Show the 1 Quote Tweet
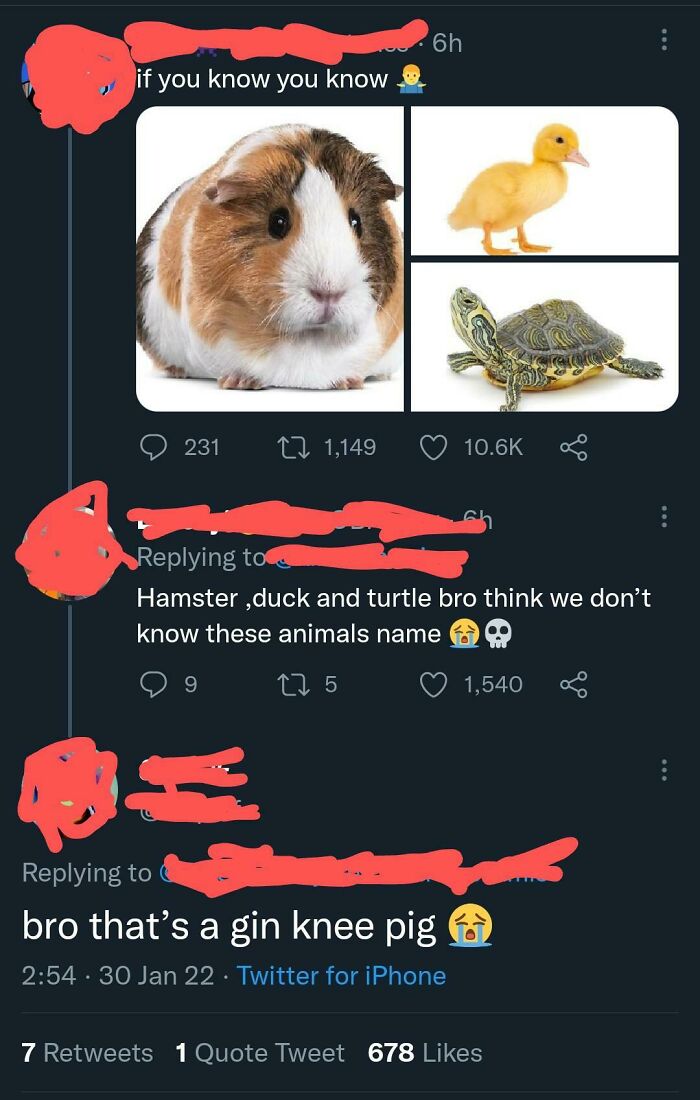This screenshot has height=1100, width=700. [260, 1053]
